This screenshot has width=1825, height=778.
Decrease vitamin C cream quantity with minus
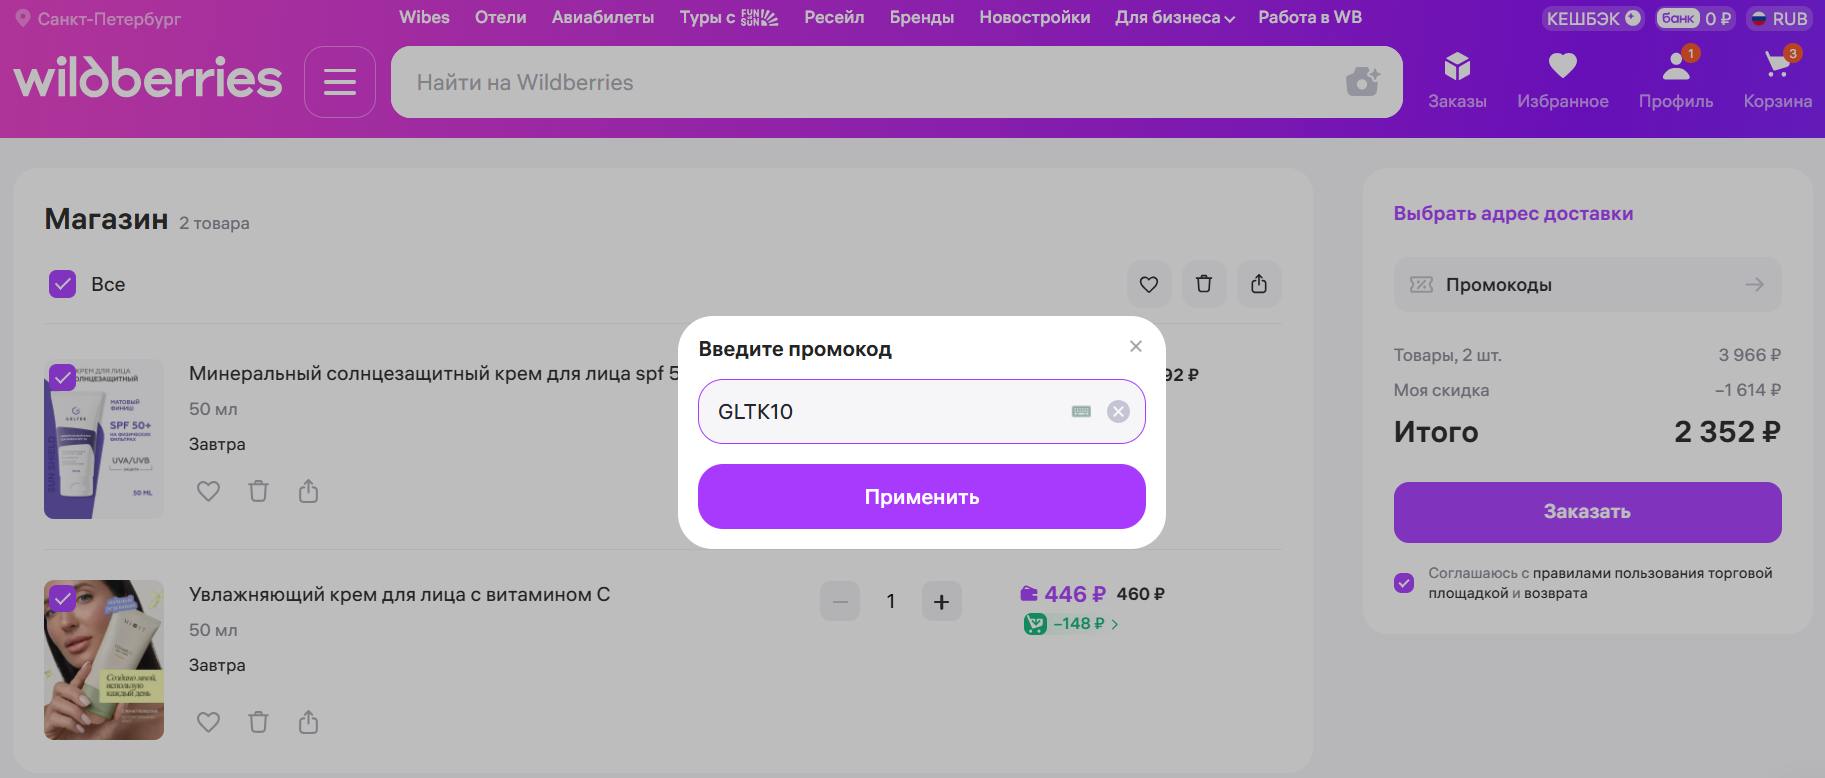840,601
